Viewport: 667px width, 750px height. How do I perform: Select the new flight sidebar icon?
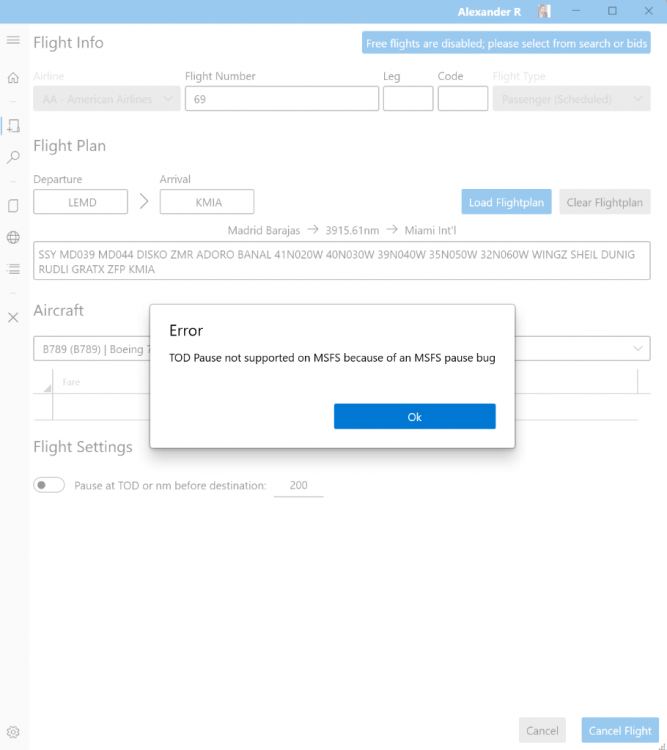(13, 126)
